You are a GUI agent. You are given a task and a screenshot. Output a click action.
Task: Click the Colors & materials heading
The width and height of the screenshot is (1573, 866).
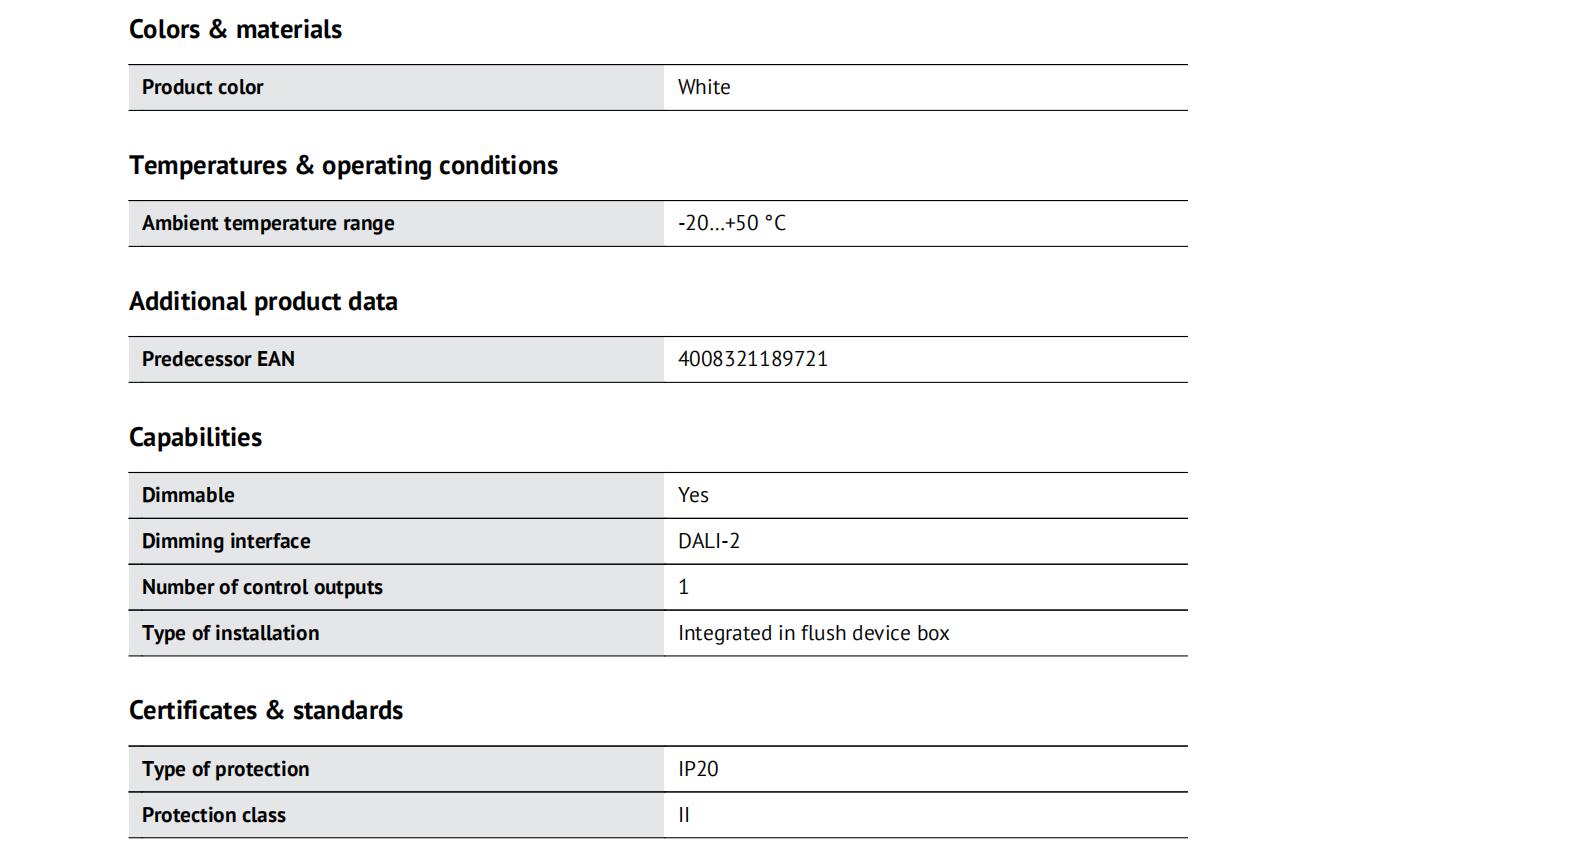click(x=235, y=30)
